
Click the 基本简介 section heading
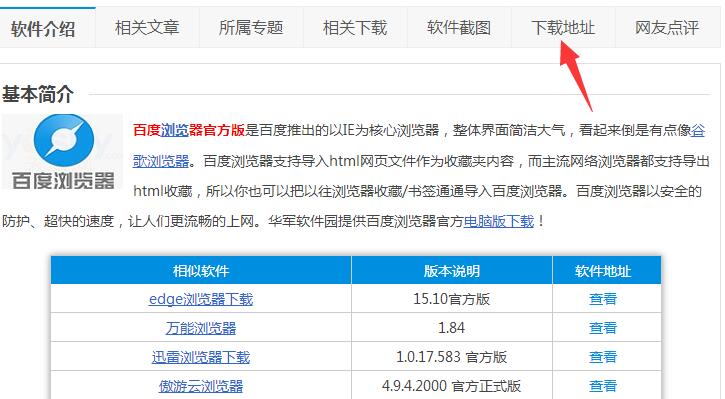coord(38,94)
